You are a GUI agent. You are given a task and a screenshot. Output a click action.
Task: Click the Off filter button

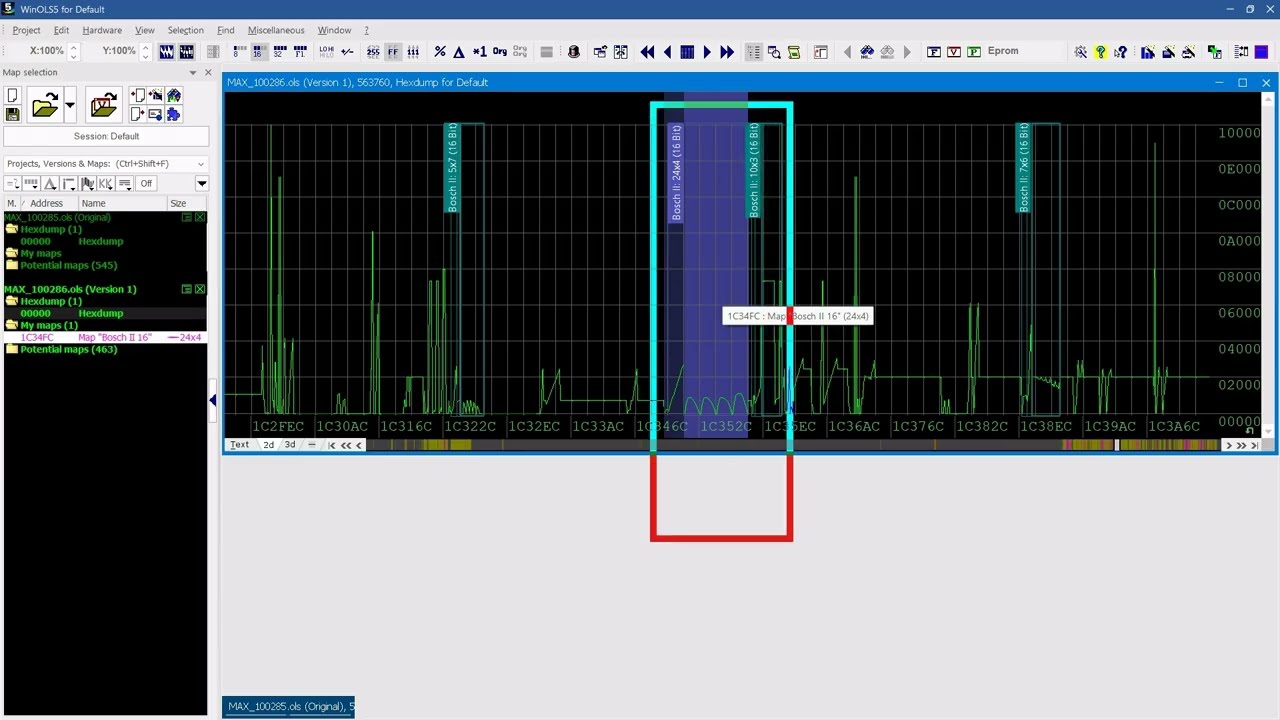(x=146, y=183)
